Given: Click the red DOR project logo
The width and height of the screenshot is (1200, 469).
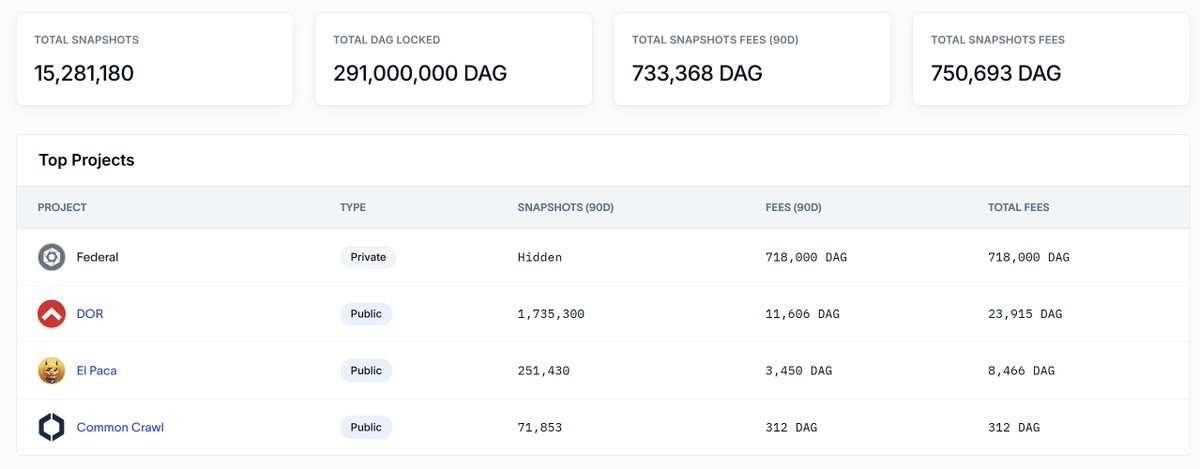Looking at the screenshot, I should (52, 314).
